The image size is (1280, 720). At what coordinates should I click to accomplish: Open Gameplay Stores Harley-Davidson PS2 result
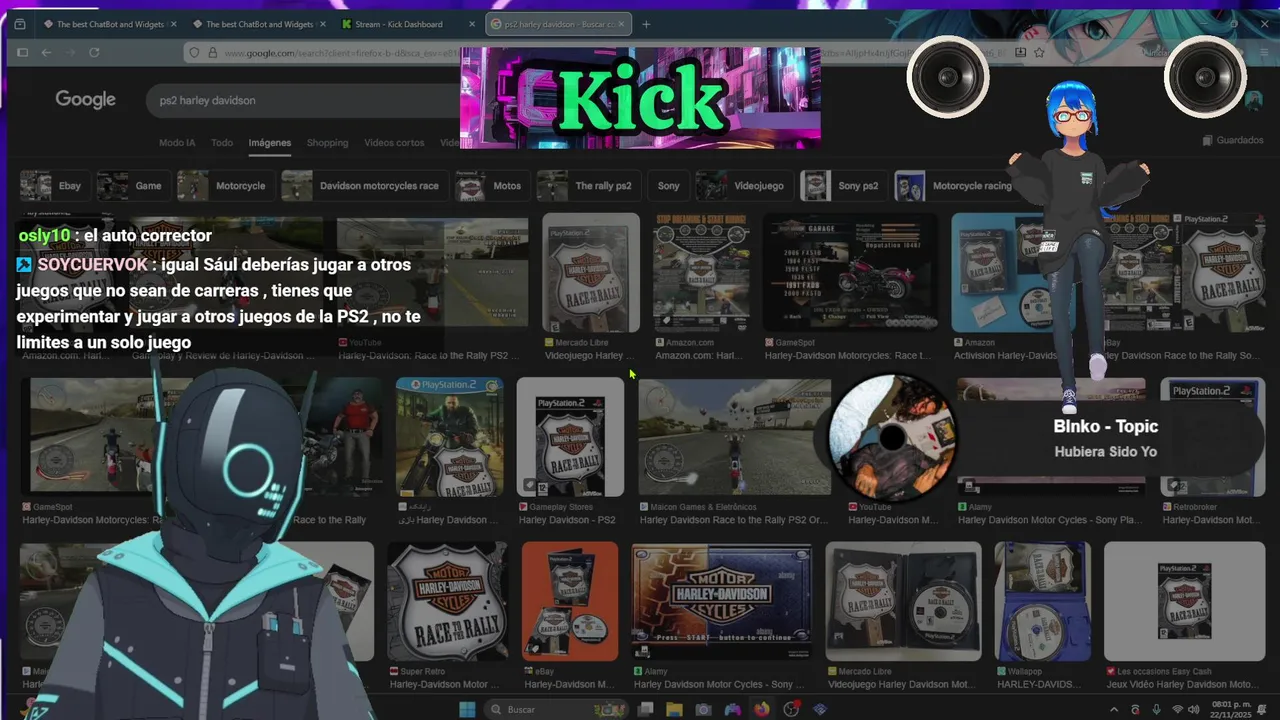coord(570,437)
